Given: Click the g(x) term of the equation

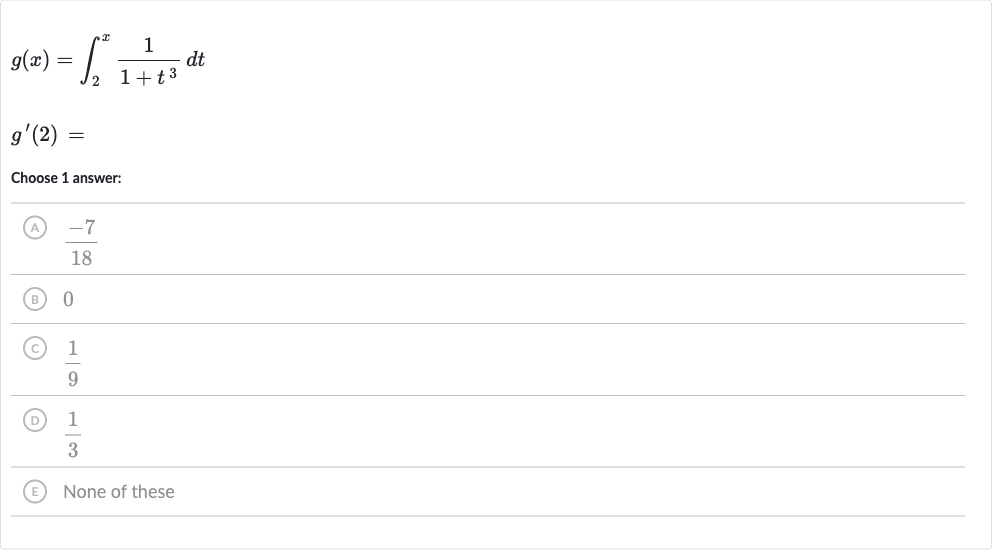Looking at the screenshot, I should (30, 61).
